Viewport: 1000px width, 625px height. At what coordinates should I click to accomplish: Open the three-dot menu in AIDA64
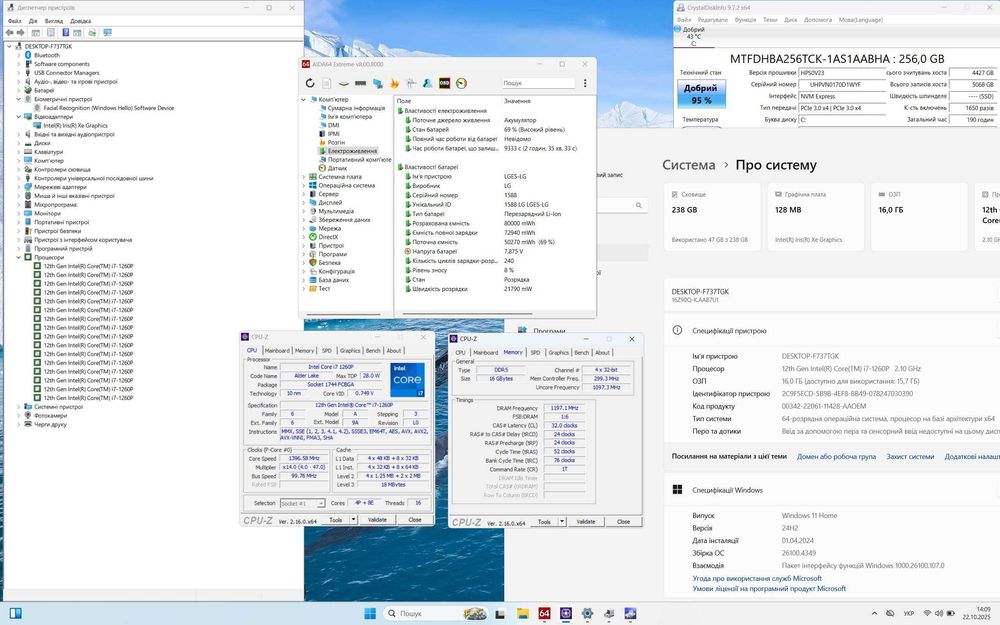(x=585, y=83)
